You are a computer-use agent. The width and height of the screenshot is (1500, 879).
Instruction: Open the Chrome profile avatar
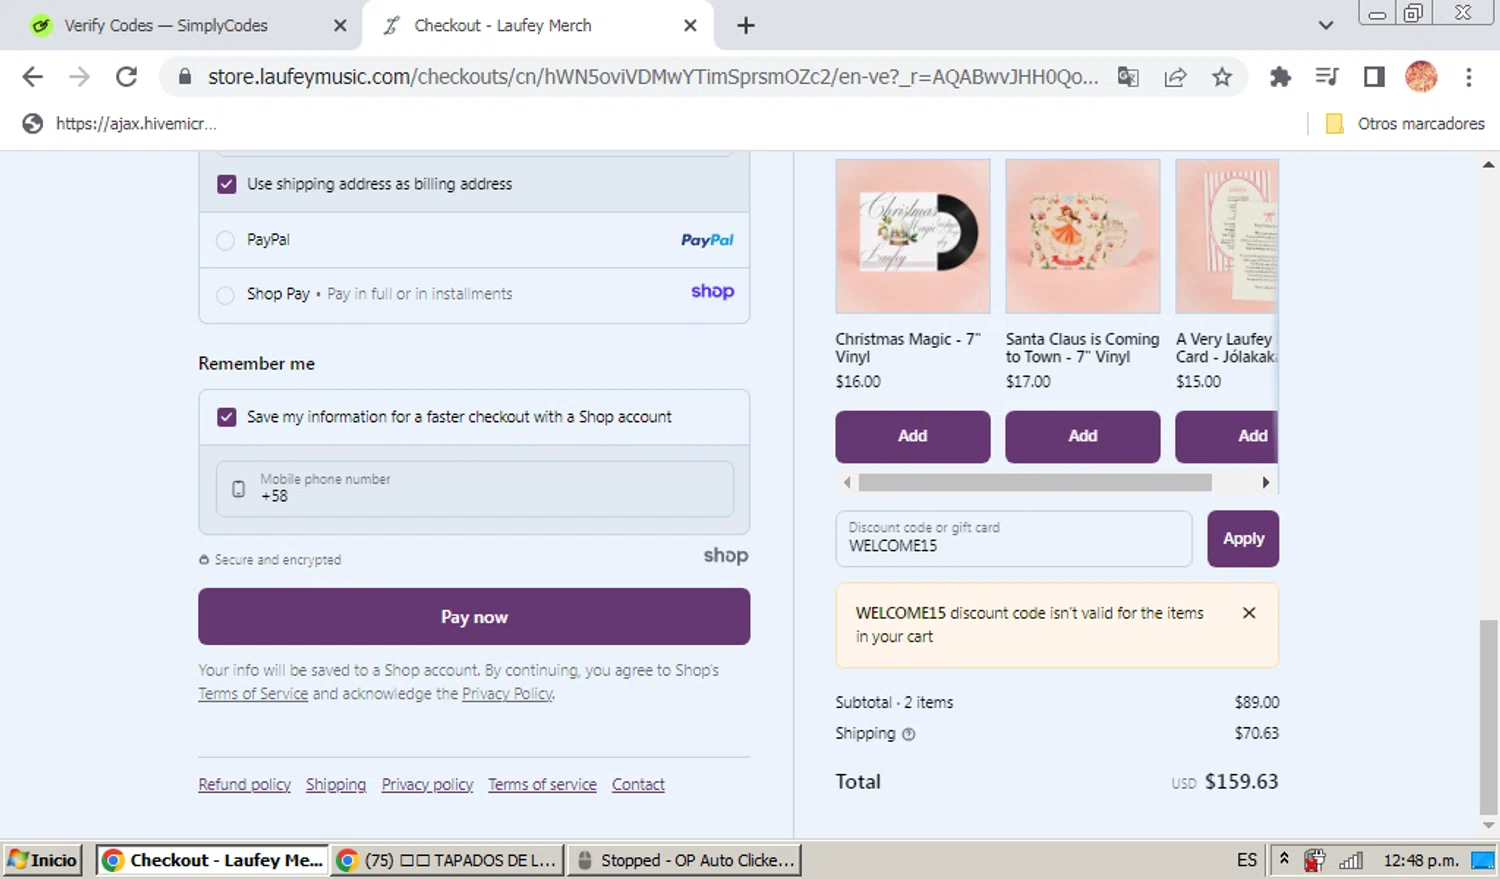click(x=1421, y=77)
